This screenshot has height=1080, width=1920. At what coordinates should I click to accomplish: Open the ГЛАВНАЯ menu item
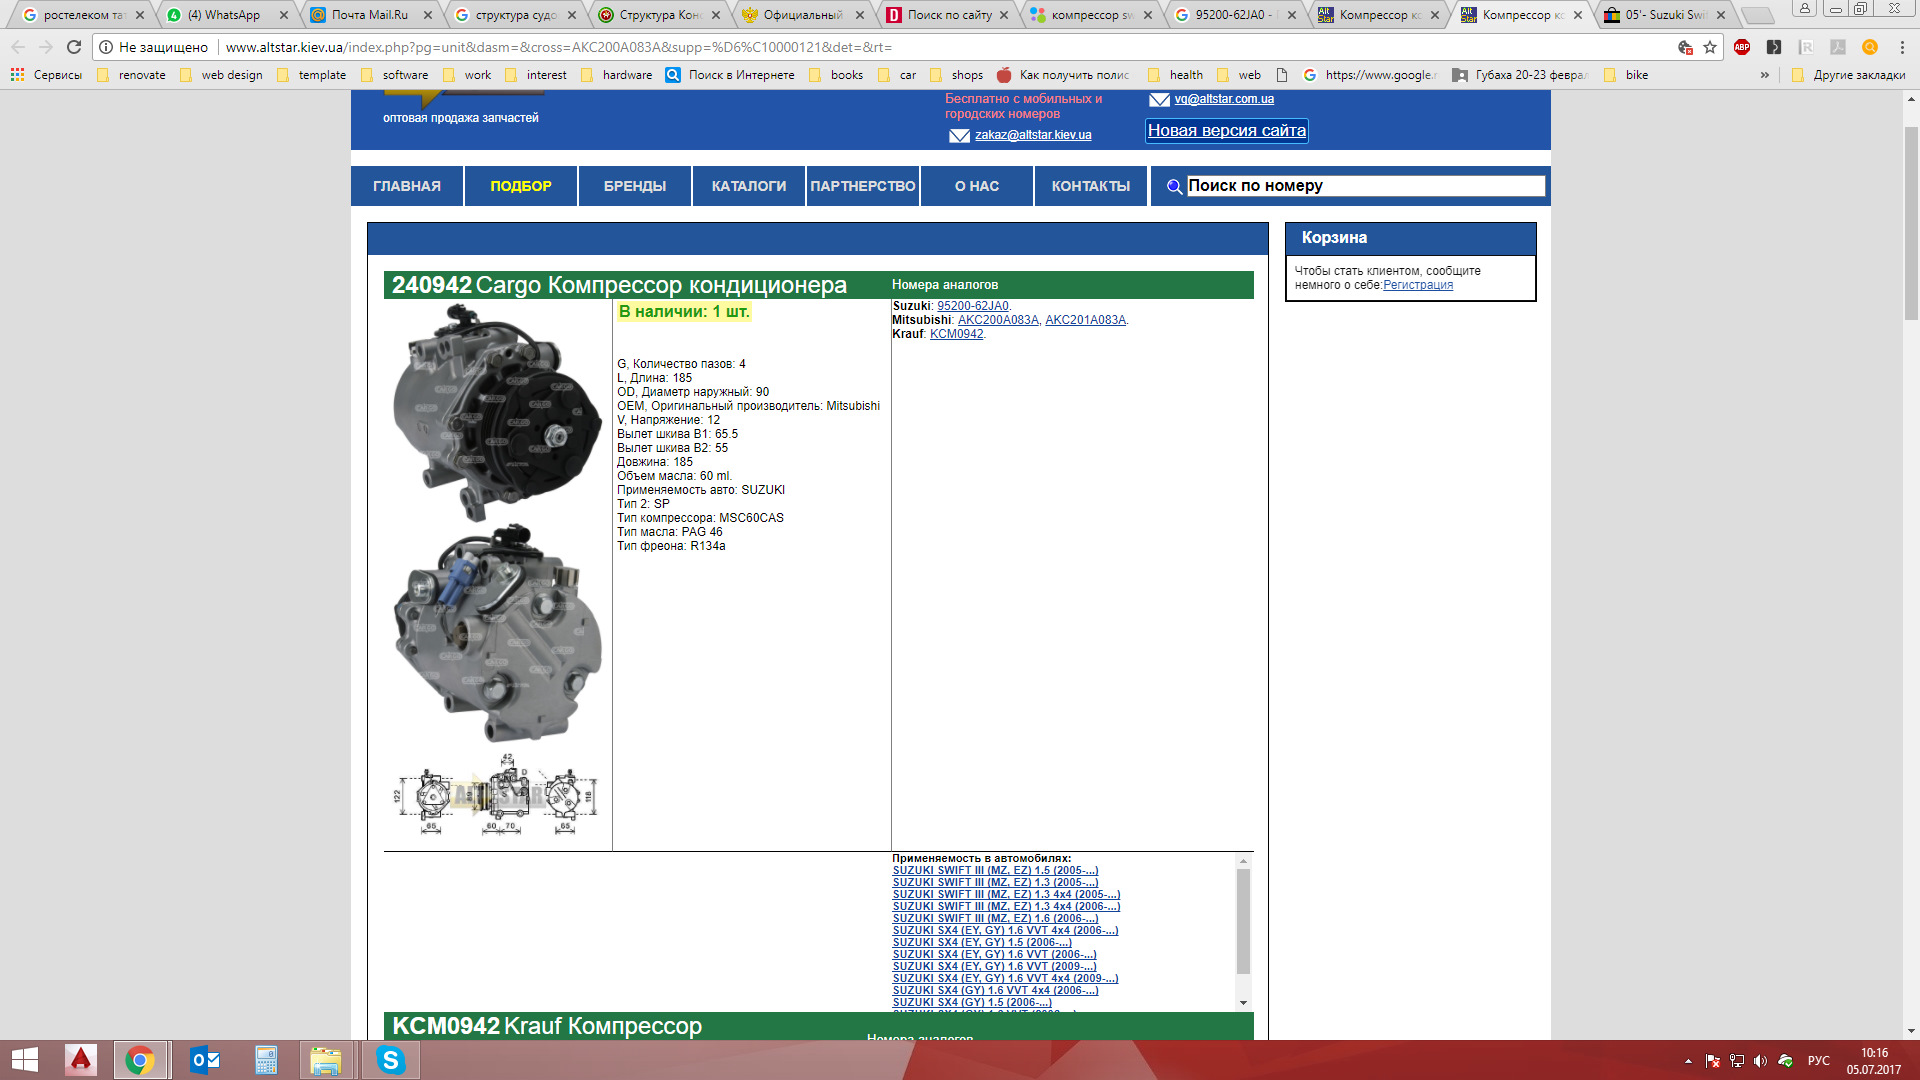(407, 186)
